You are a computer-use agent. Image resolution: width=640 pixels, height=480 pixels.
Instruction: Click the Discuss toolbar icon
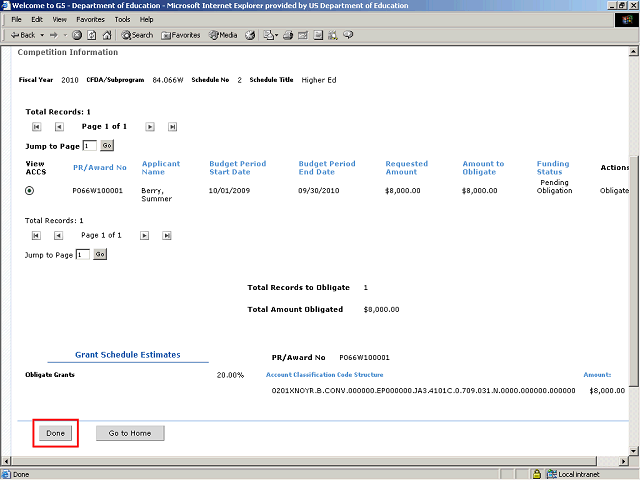pos(318,35)
